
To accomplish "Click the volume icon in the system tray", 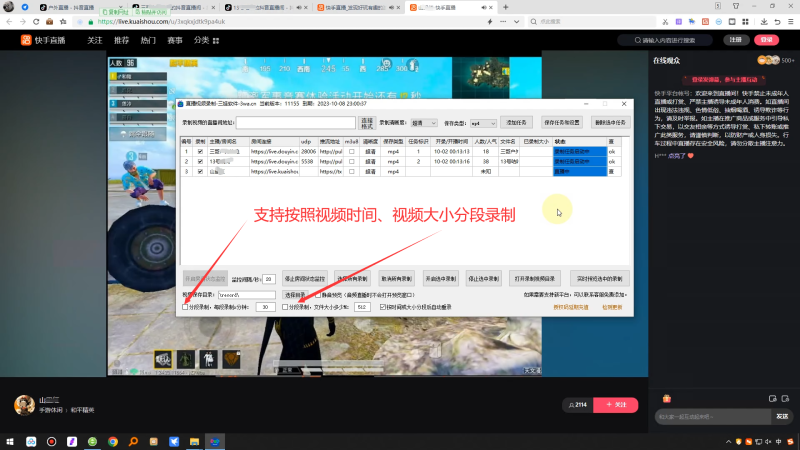I will [x=768, y=442].
